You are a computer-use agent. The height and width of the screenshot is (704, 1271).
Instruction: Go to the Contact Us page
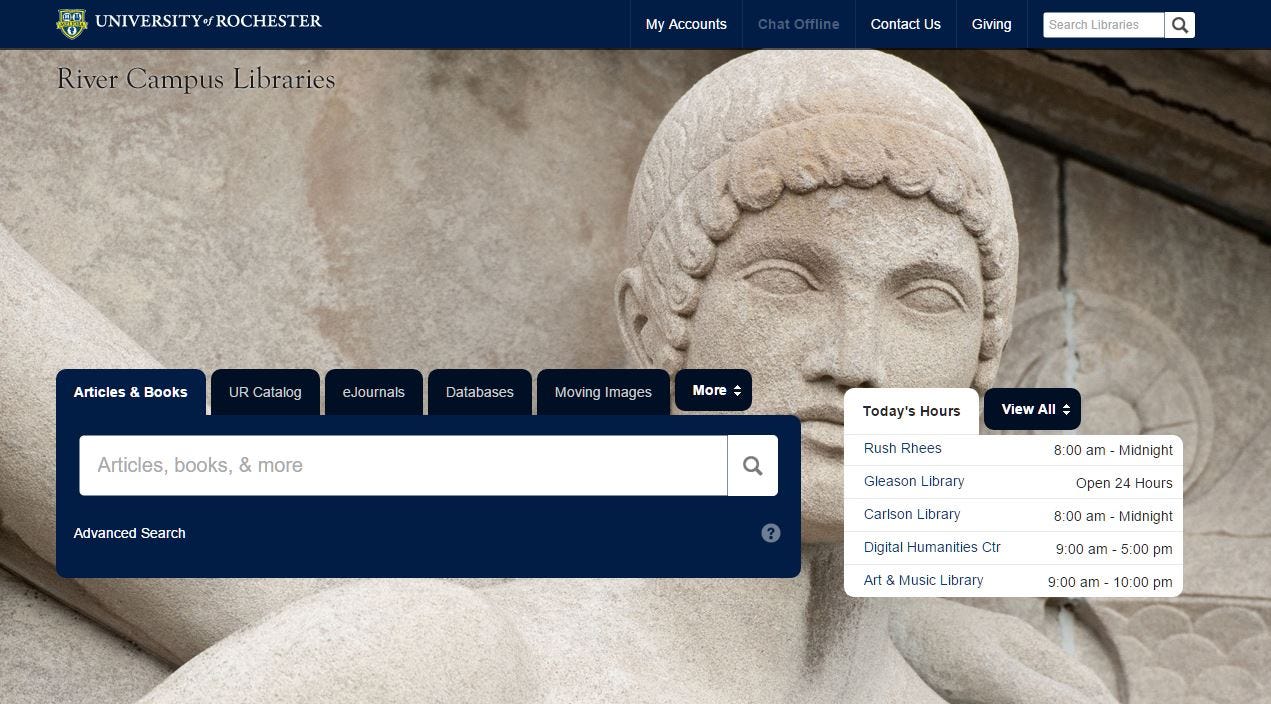(x=906, y=24)
